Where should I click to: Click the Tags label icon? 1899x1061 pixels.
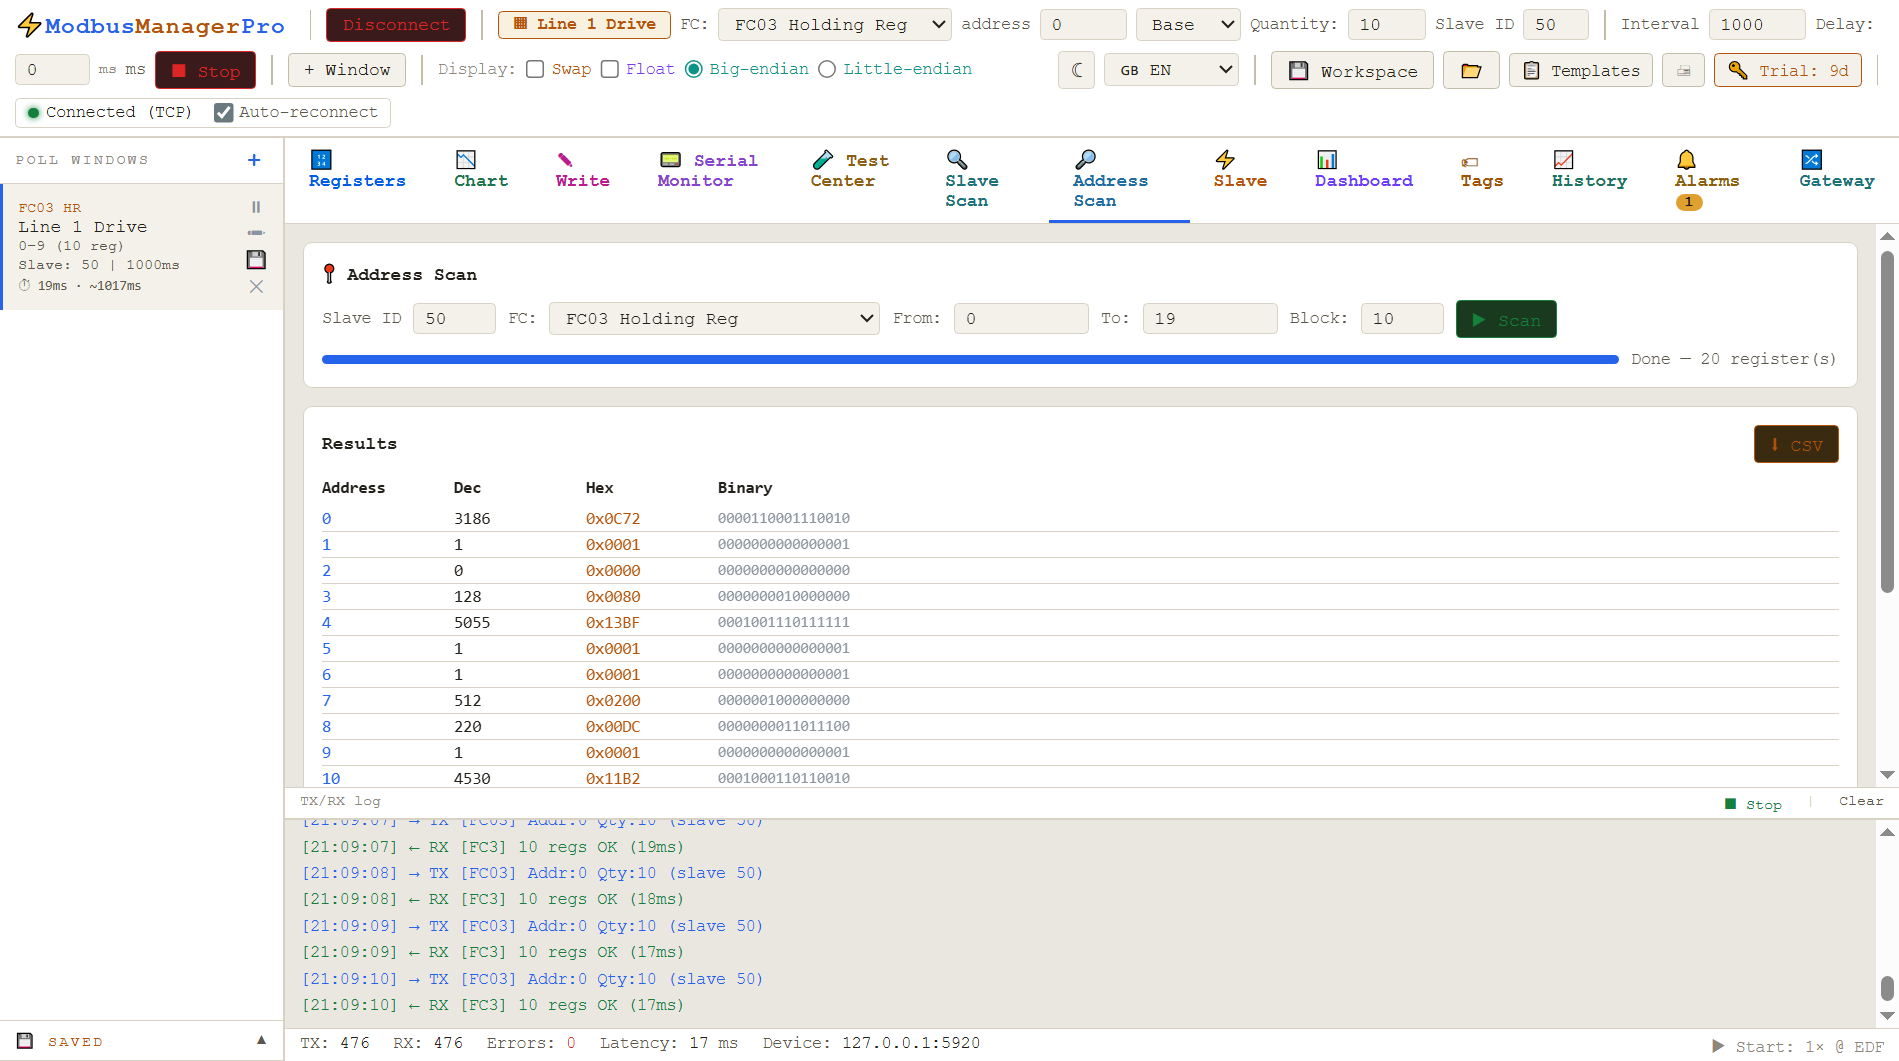point(1470,162)
